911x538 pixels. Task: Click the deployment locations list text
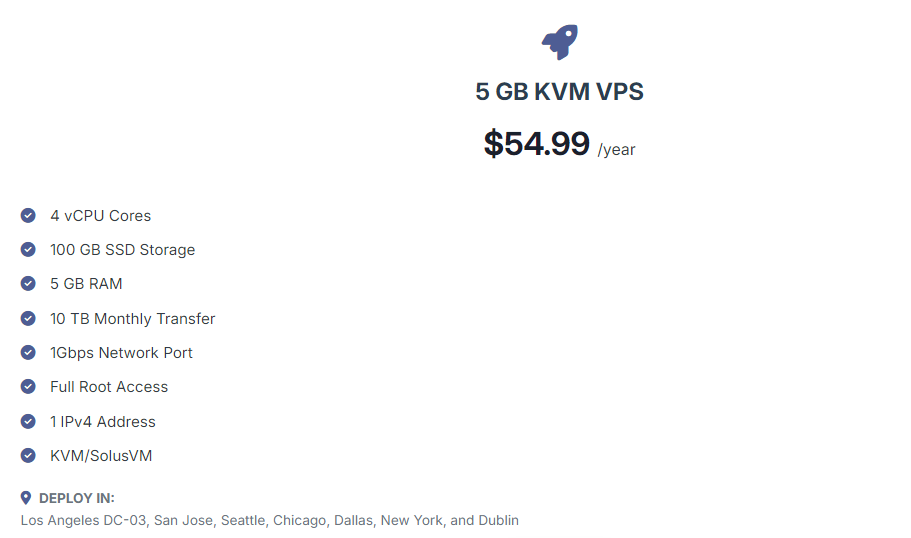click(x=270, y=520)
